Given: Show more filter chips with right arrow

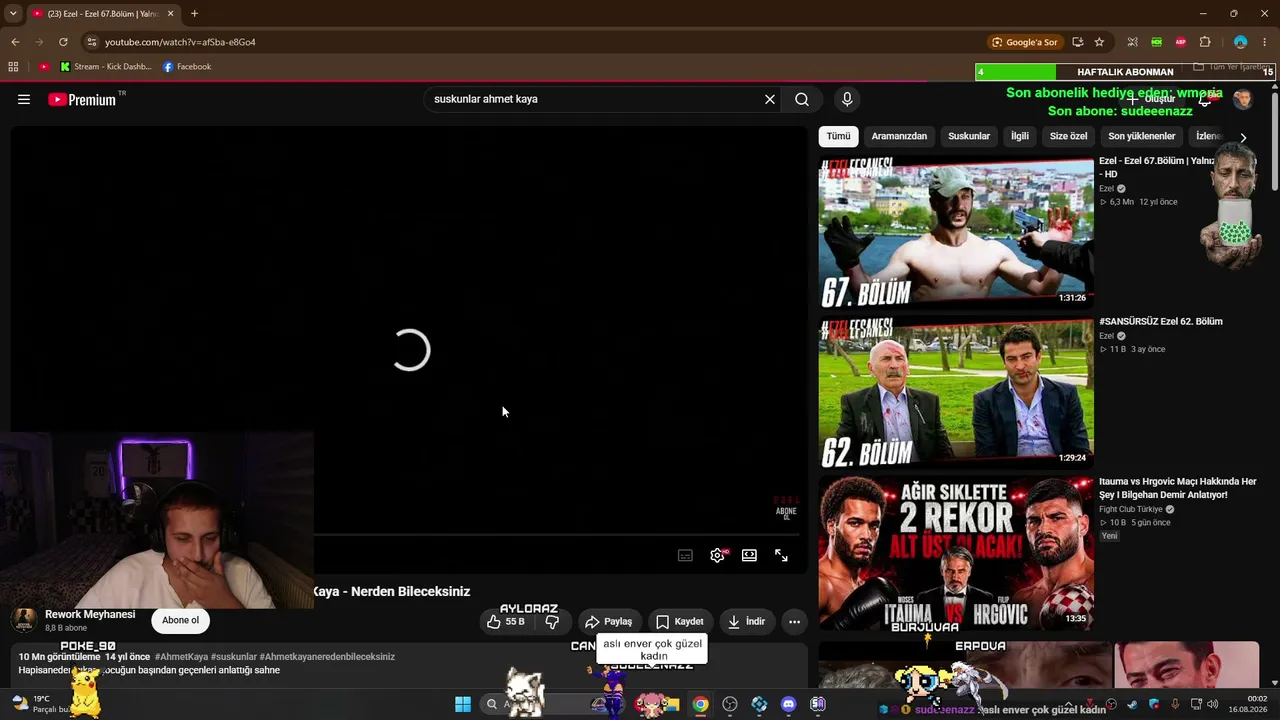Looking at the screenshot, I should pyautogui.click(x=1243, y=137).
